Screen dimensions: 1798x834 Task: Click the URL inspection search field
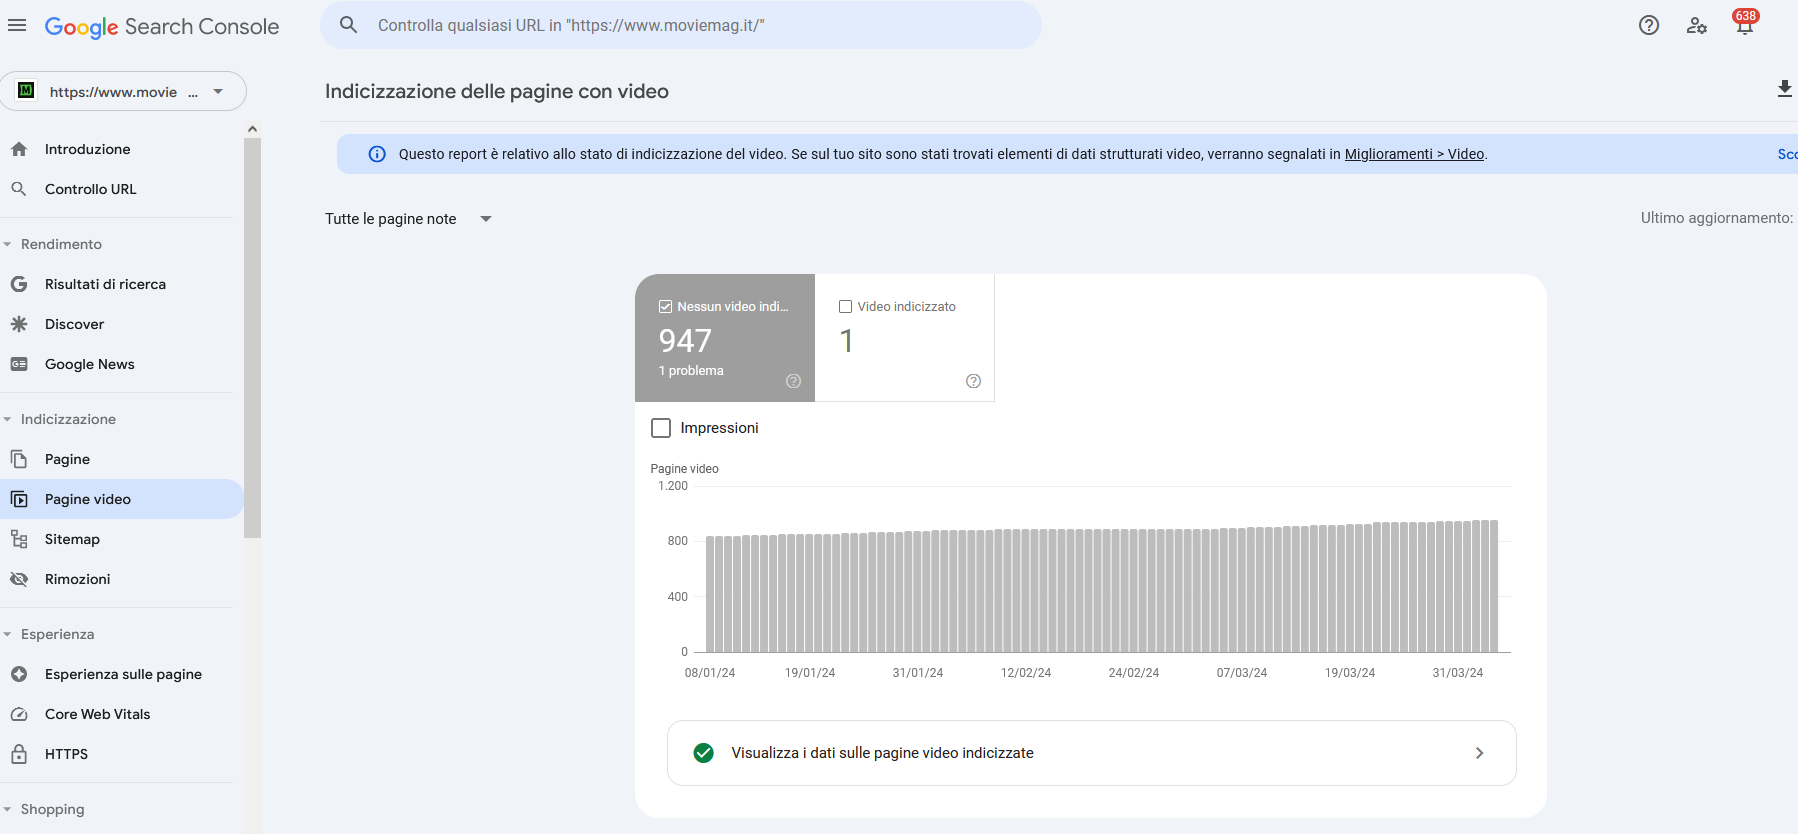pos(681,25)
